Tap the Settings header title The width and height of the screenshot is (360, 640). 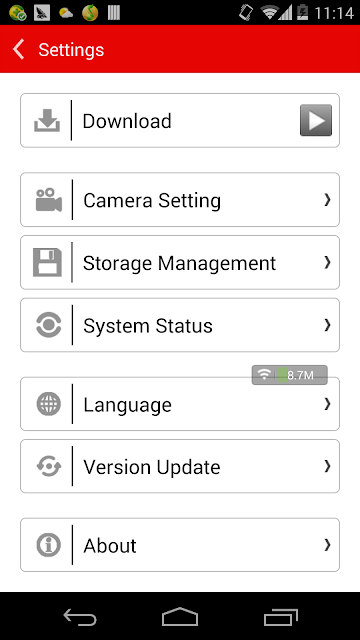pos(71,50)
